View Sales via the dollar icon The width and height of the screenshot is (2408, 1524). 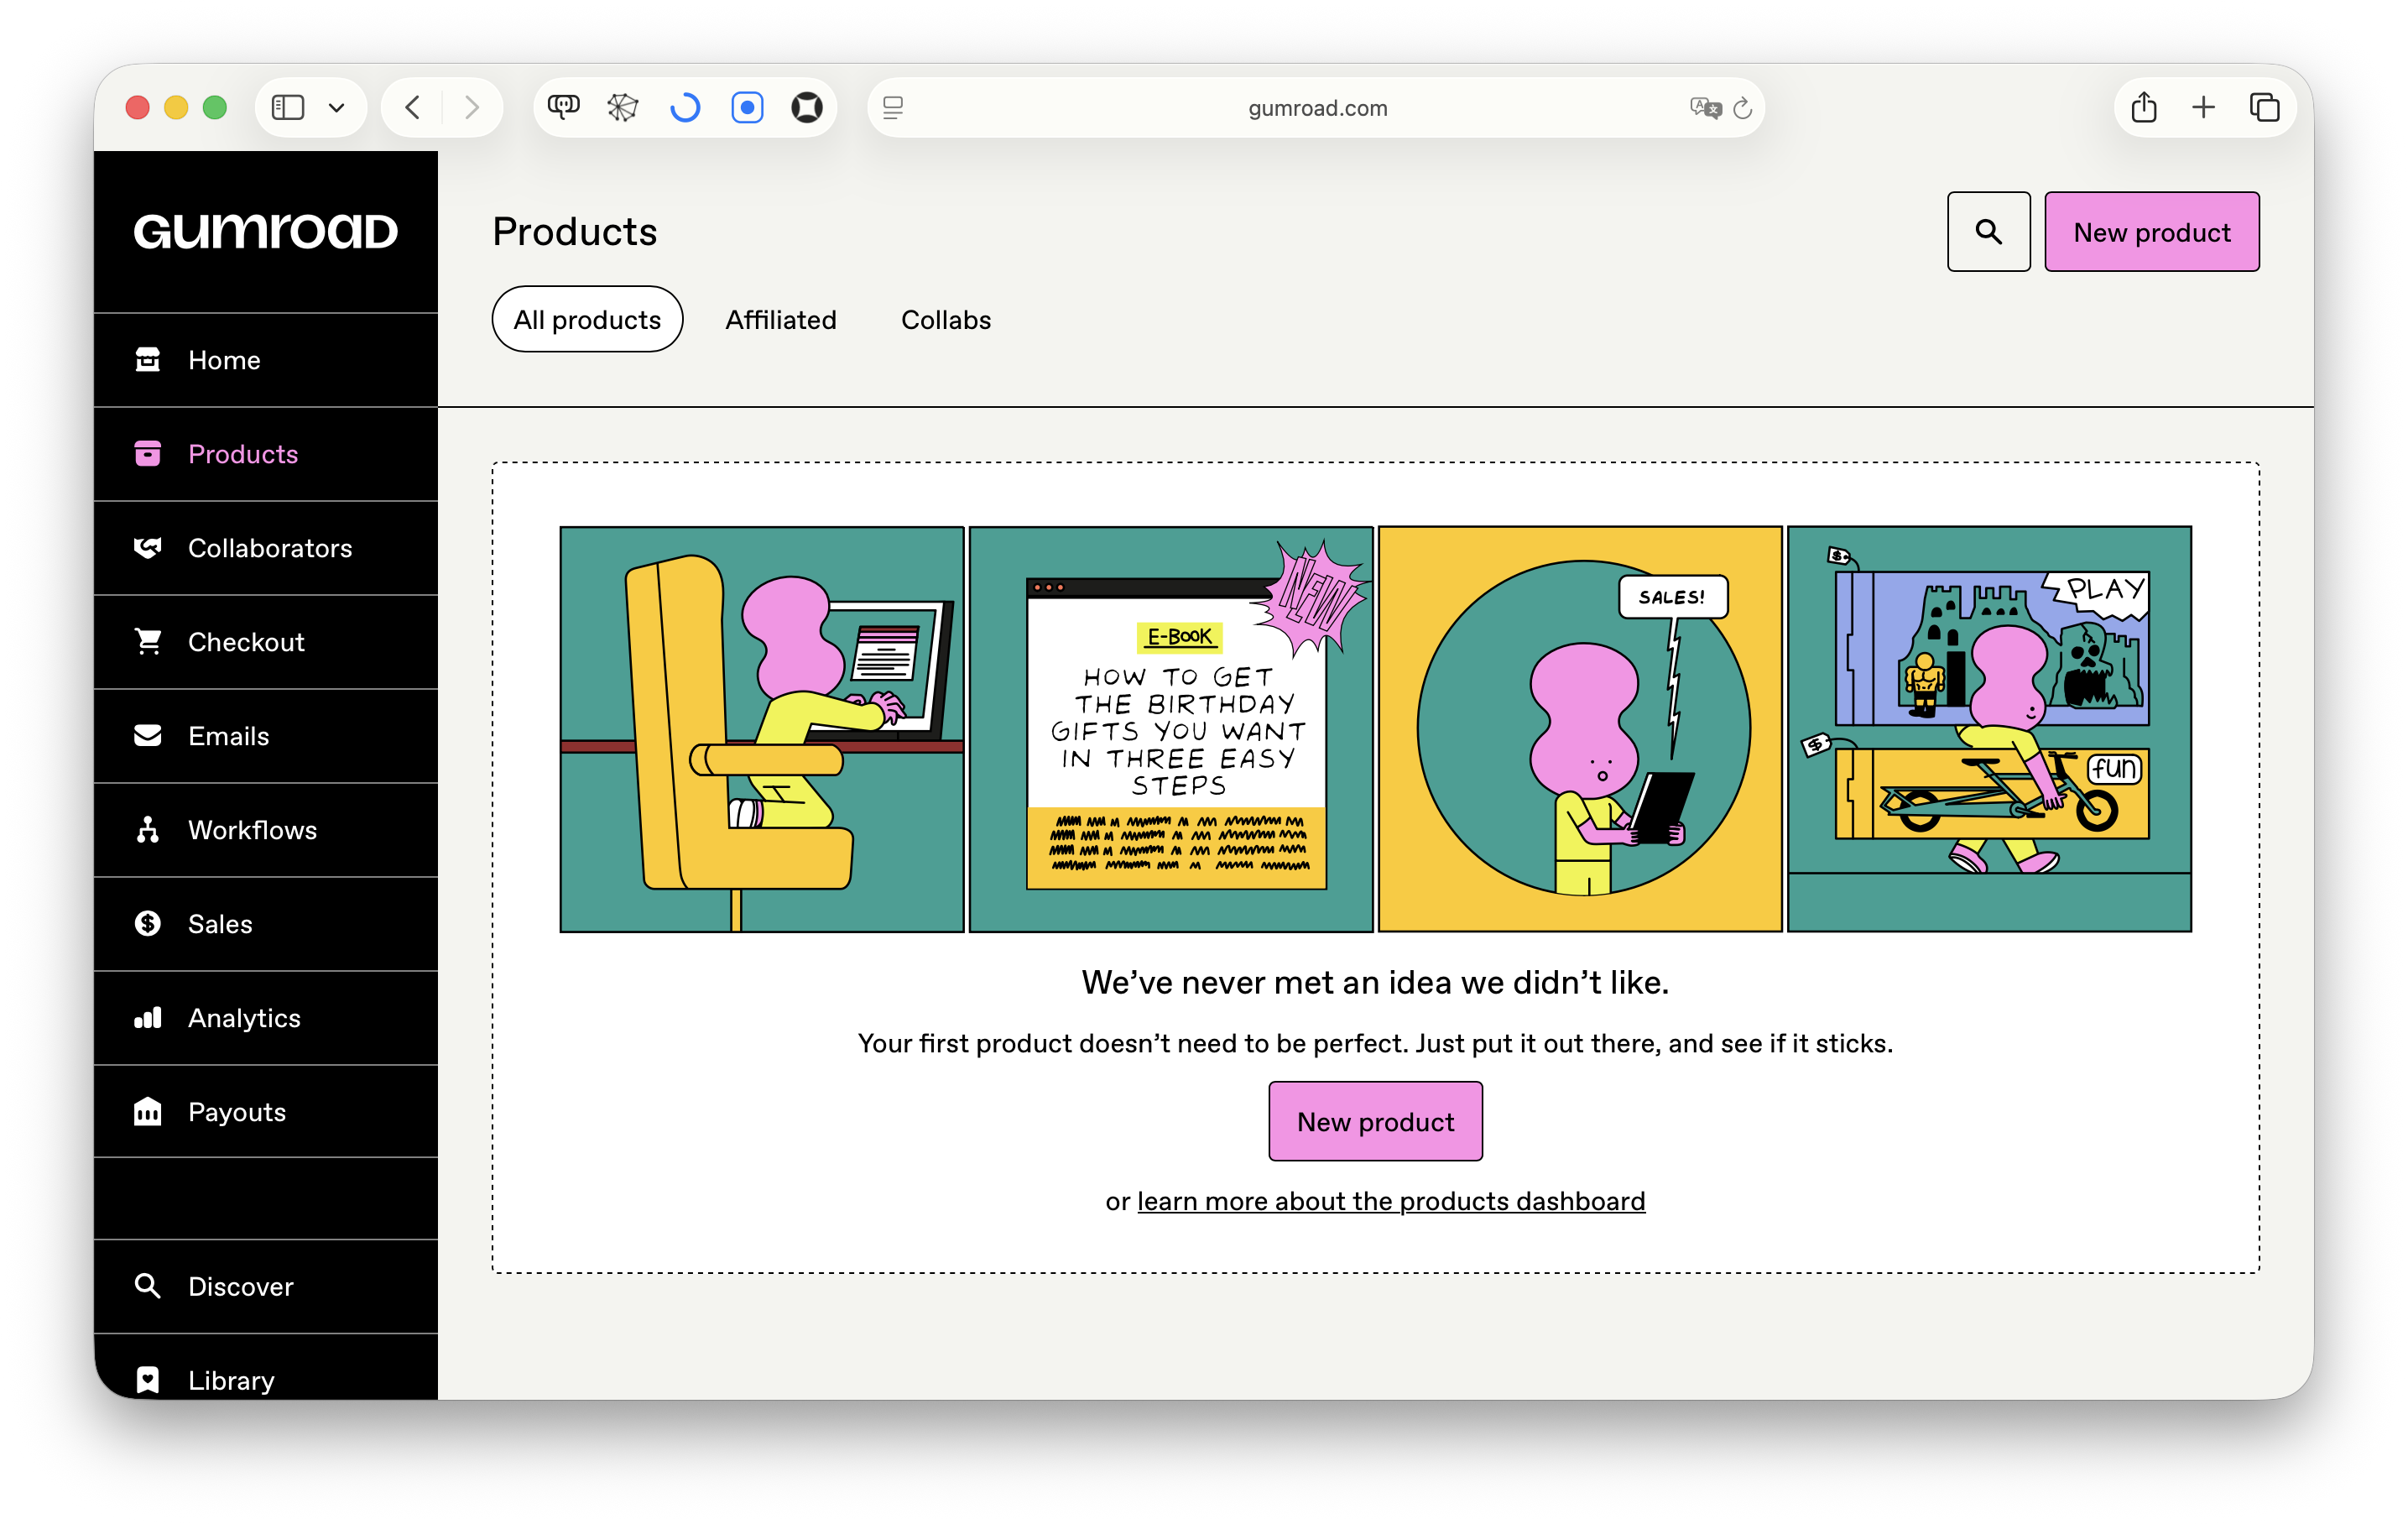pyautogui.click(x=148, y=924)
